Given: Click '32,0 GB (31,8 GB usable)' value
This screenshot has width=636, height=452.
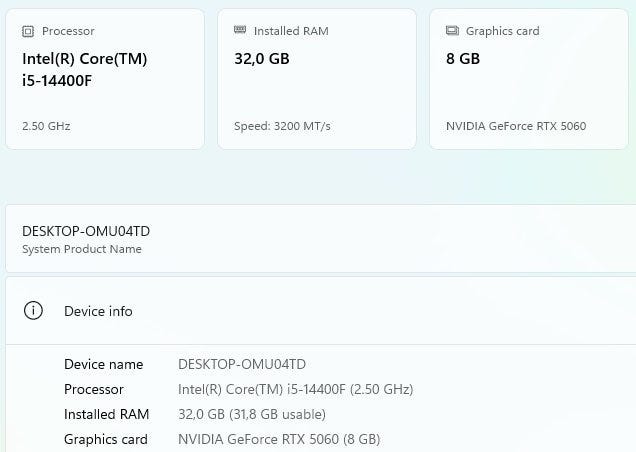Looking at the screenshot, I should (x=252, y=414).
